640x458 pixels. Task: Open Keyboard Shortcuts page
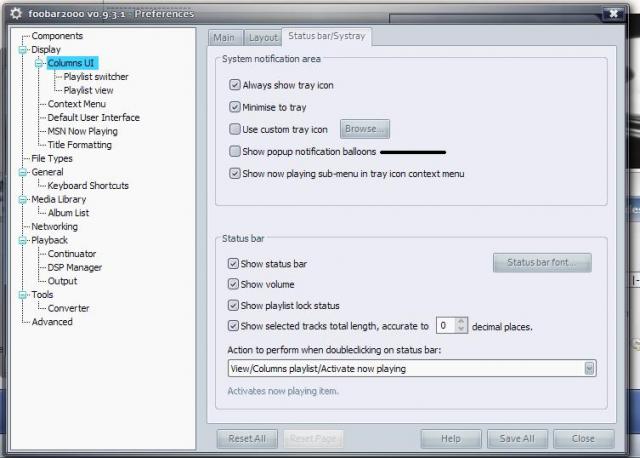coord(88,186)
